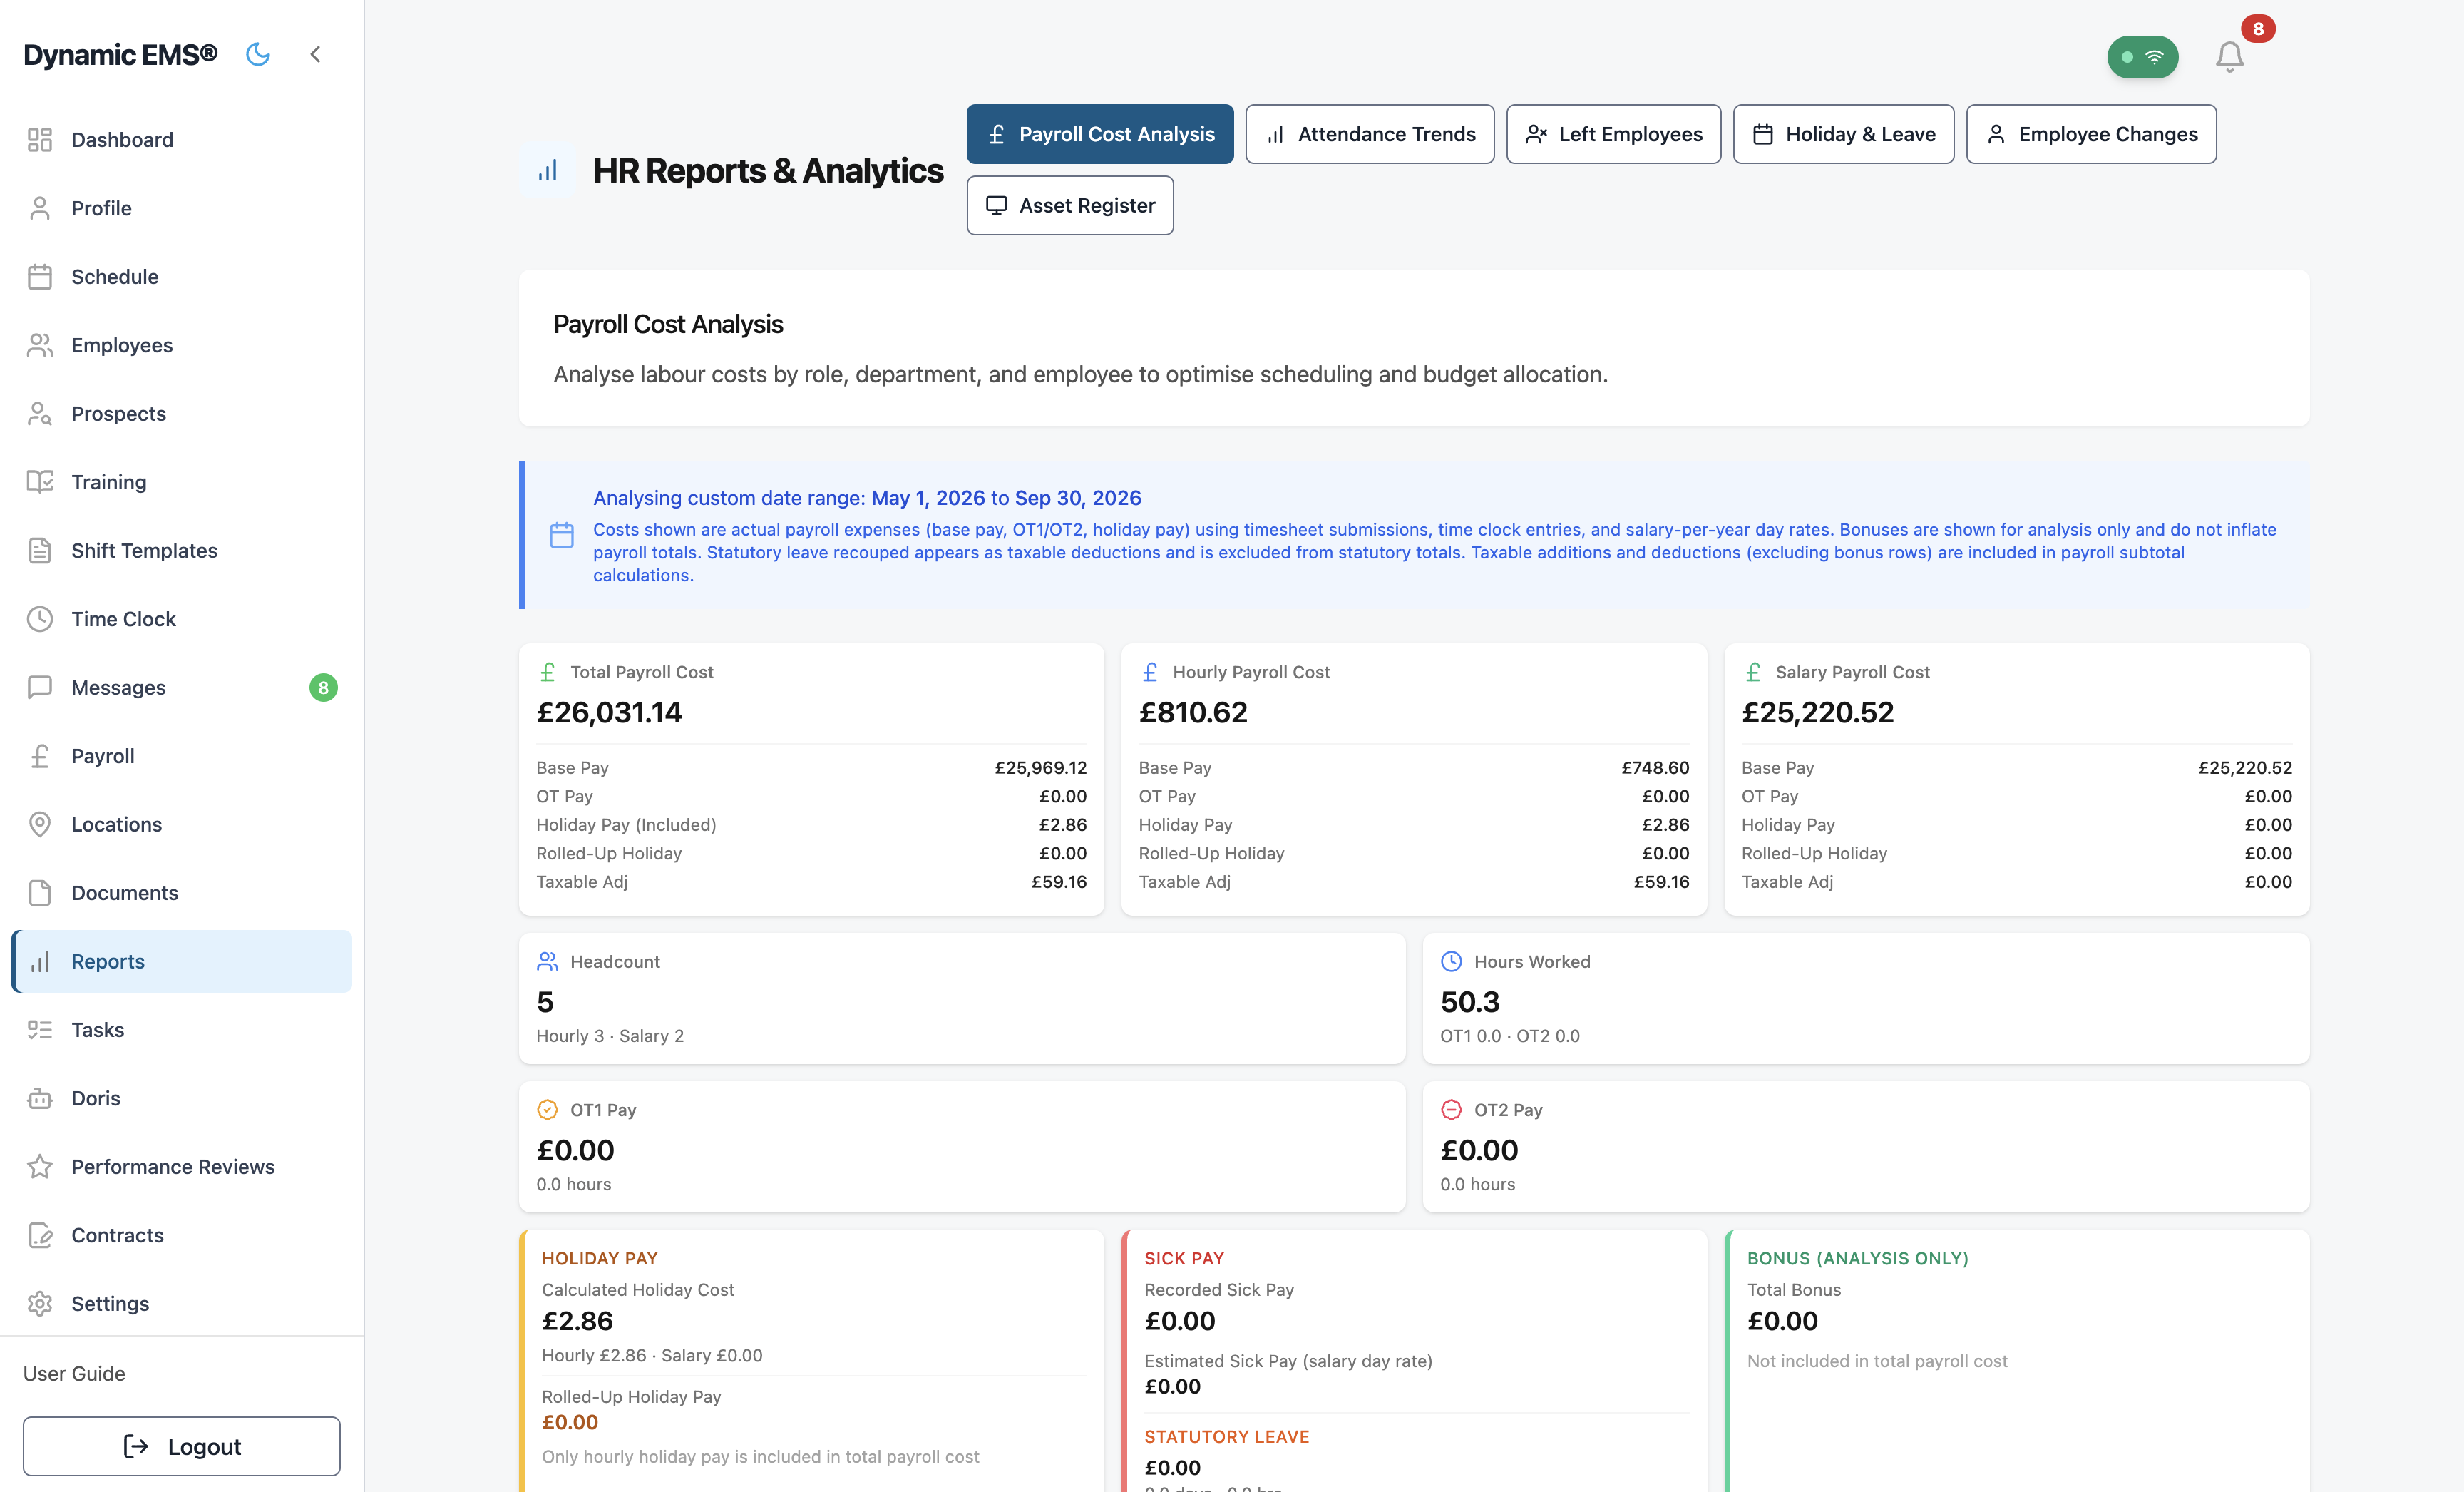The height and width of the screenshot is (1492, 2464).
Task: Open Performance Reviews
Action: (x=182, y=1167)
